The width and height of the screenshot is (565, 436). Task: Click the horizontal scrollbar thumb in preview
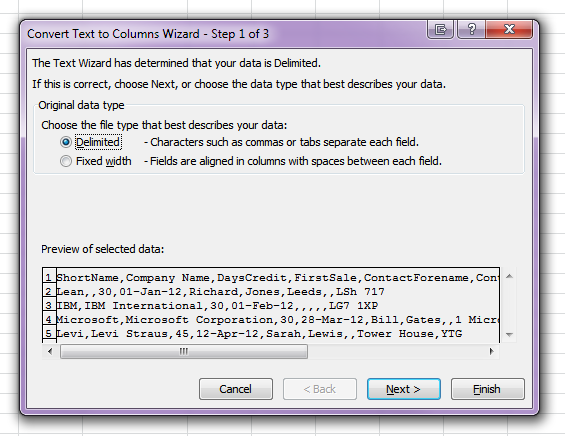(x=184, y=351)
